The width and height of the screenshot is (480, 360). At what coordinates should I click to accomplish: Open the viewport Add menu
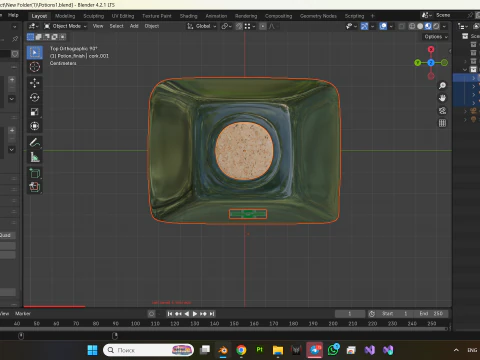coord(134,26)
